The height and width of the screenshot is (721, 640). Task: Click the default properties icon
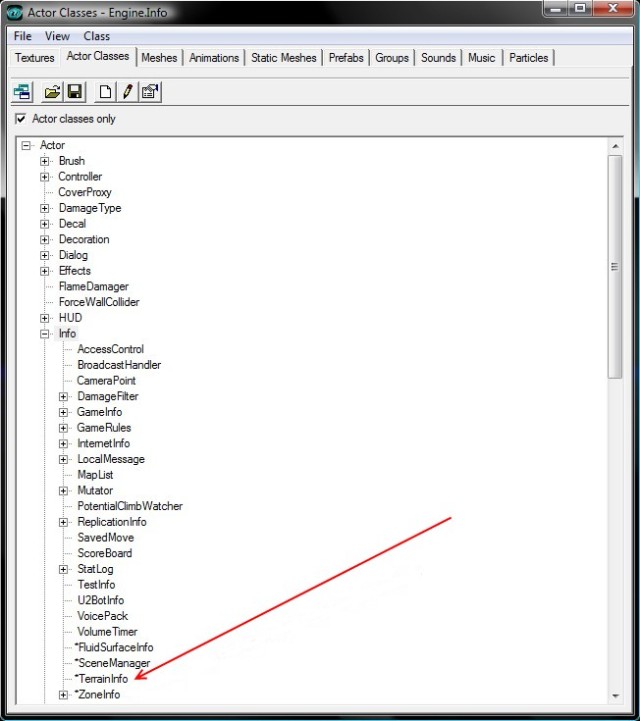pyautogui.click(x=149, y=92)
